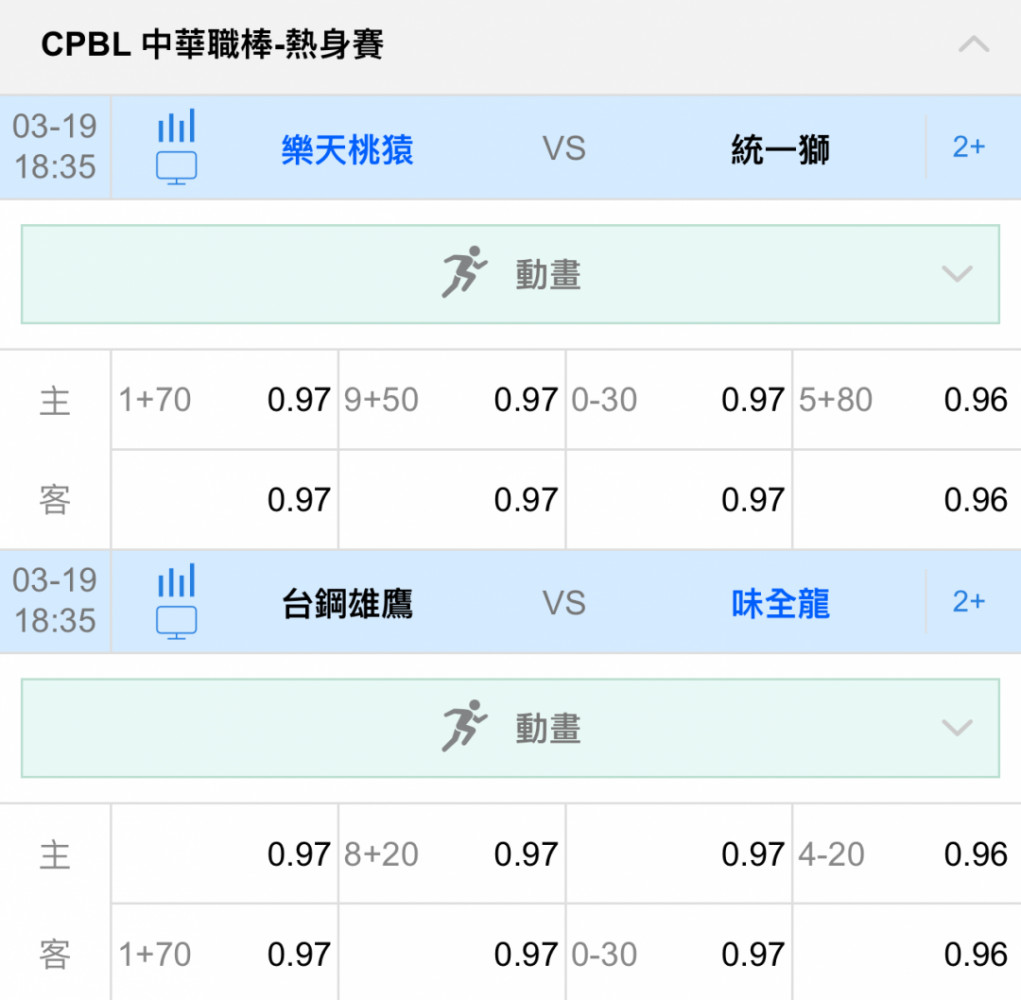Screen dimensions: 1021x1000
Task: Pick 客 second column 0.97 in 台鋼雄鷹 match
Action: (x=452, y=953)
